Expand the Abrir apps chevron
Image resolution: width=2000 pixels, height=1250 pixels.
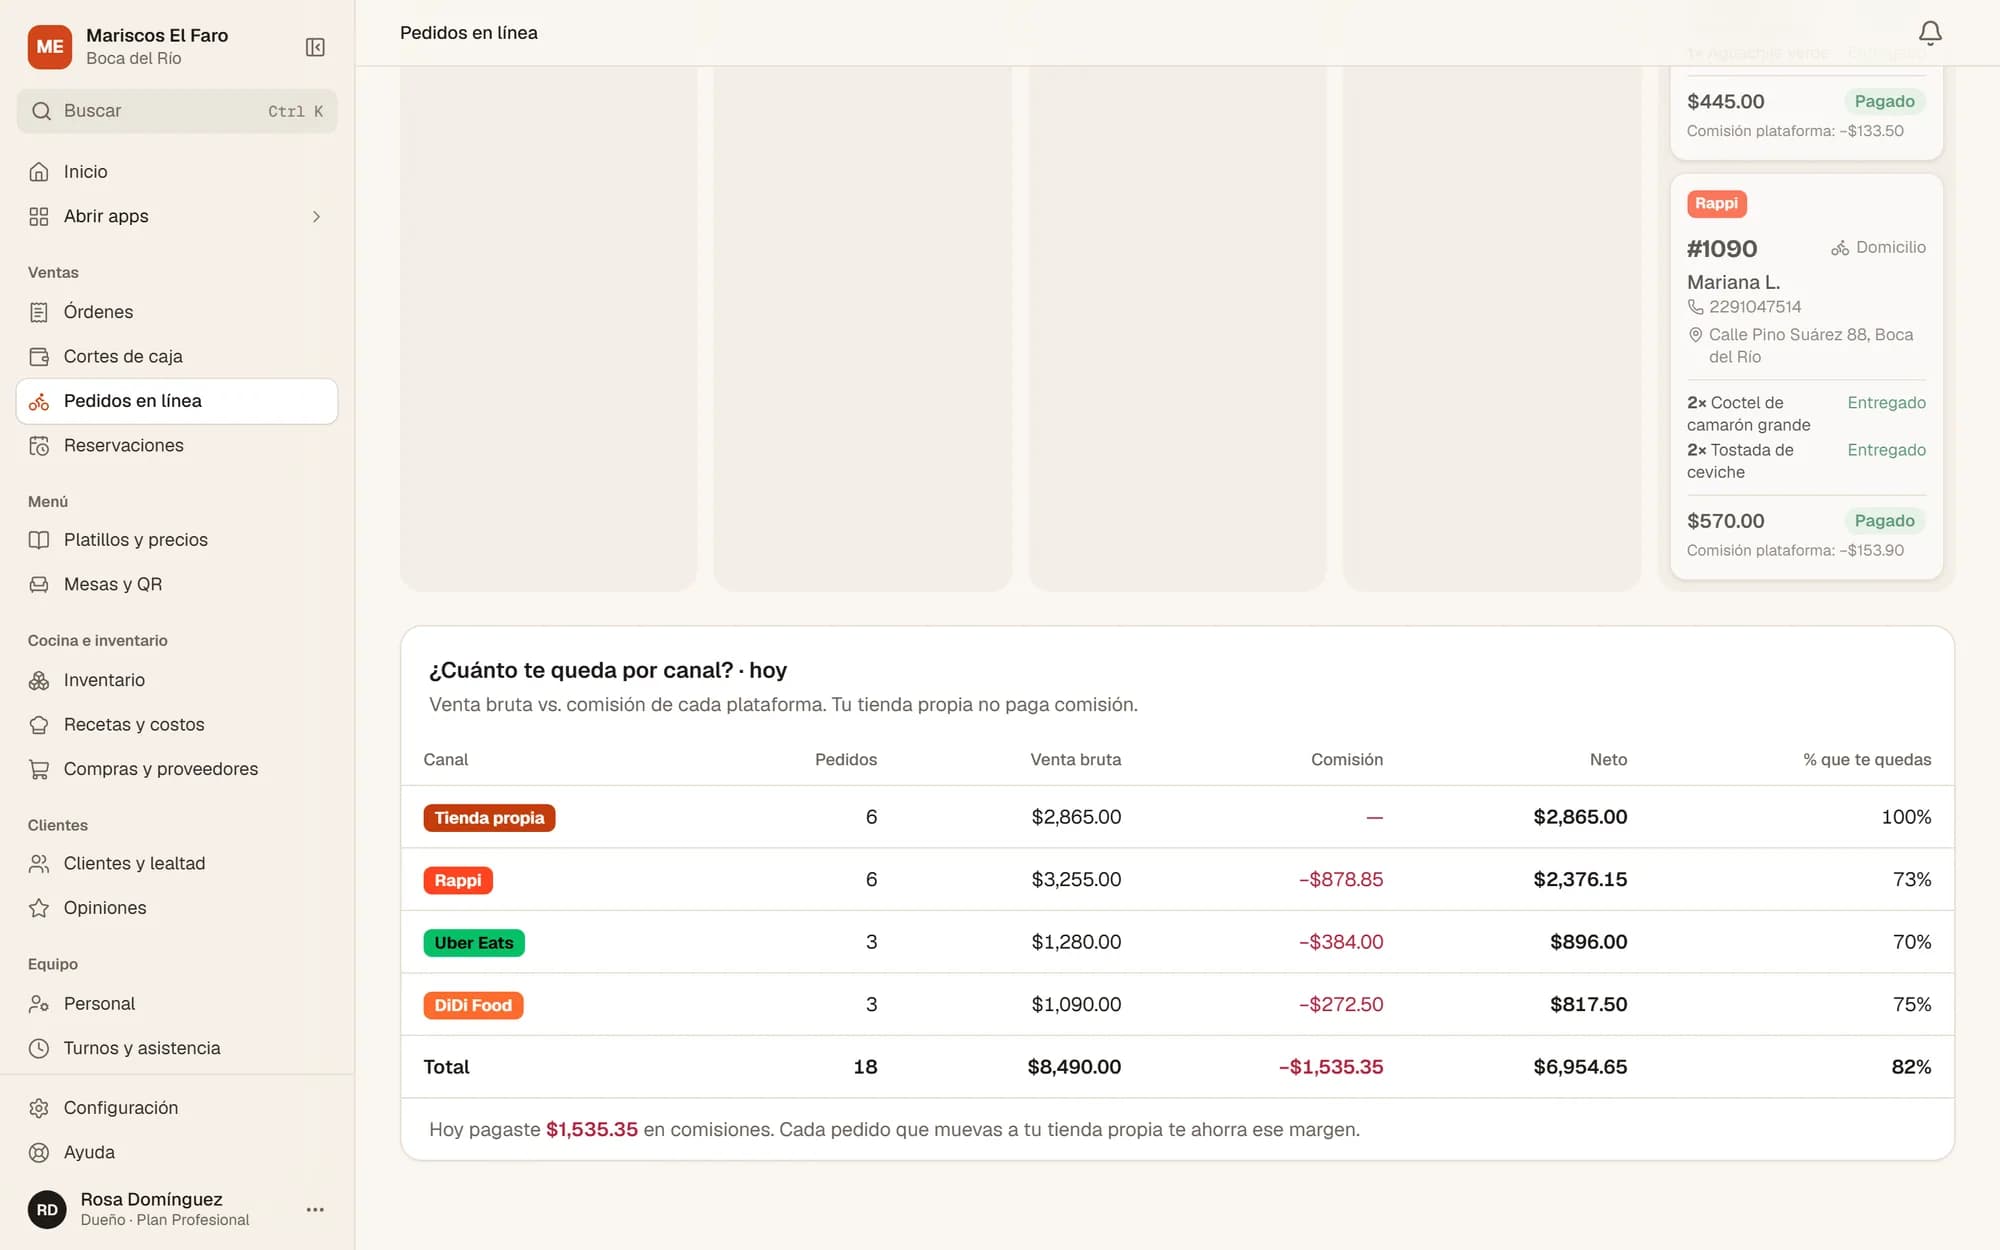pos(316,216)
